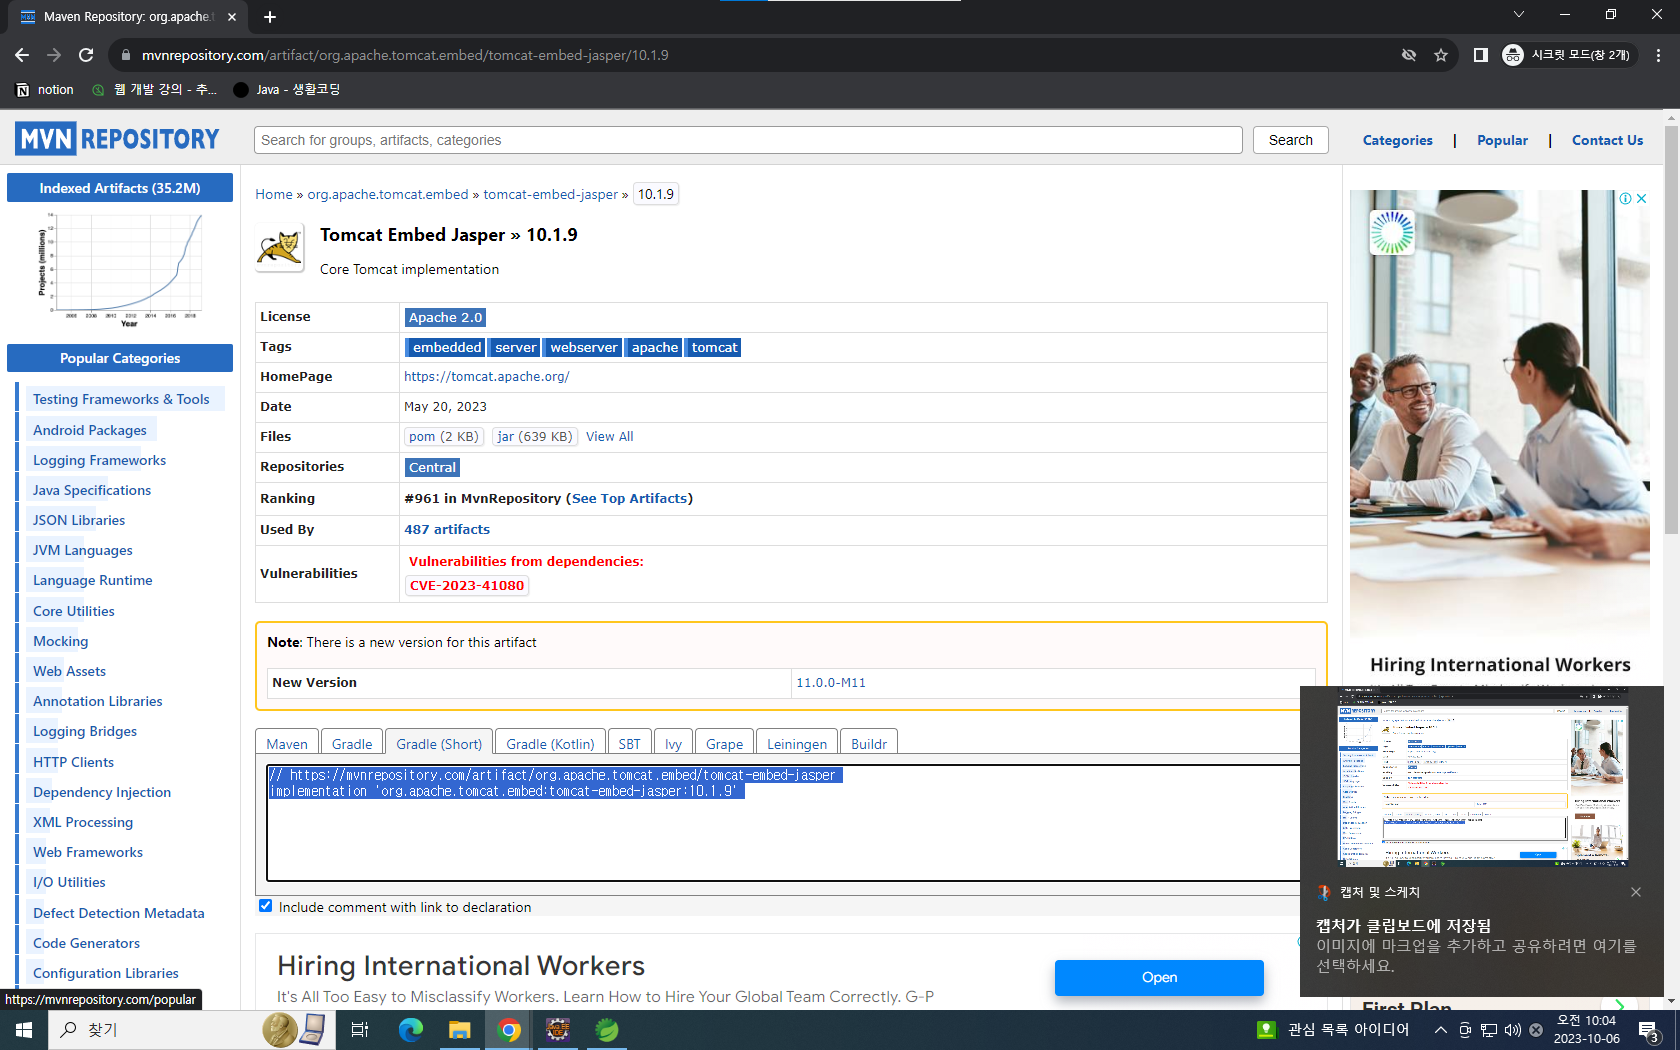Image resolution: width=1680 pixels, height=1050 pixels.
Task: Click the Search button
Action: 1290,140
